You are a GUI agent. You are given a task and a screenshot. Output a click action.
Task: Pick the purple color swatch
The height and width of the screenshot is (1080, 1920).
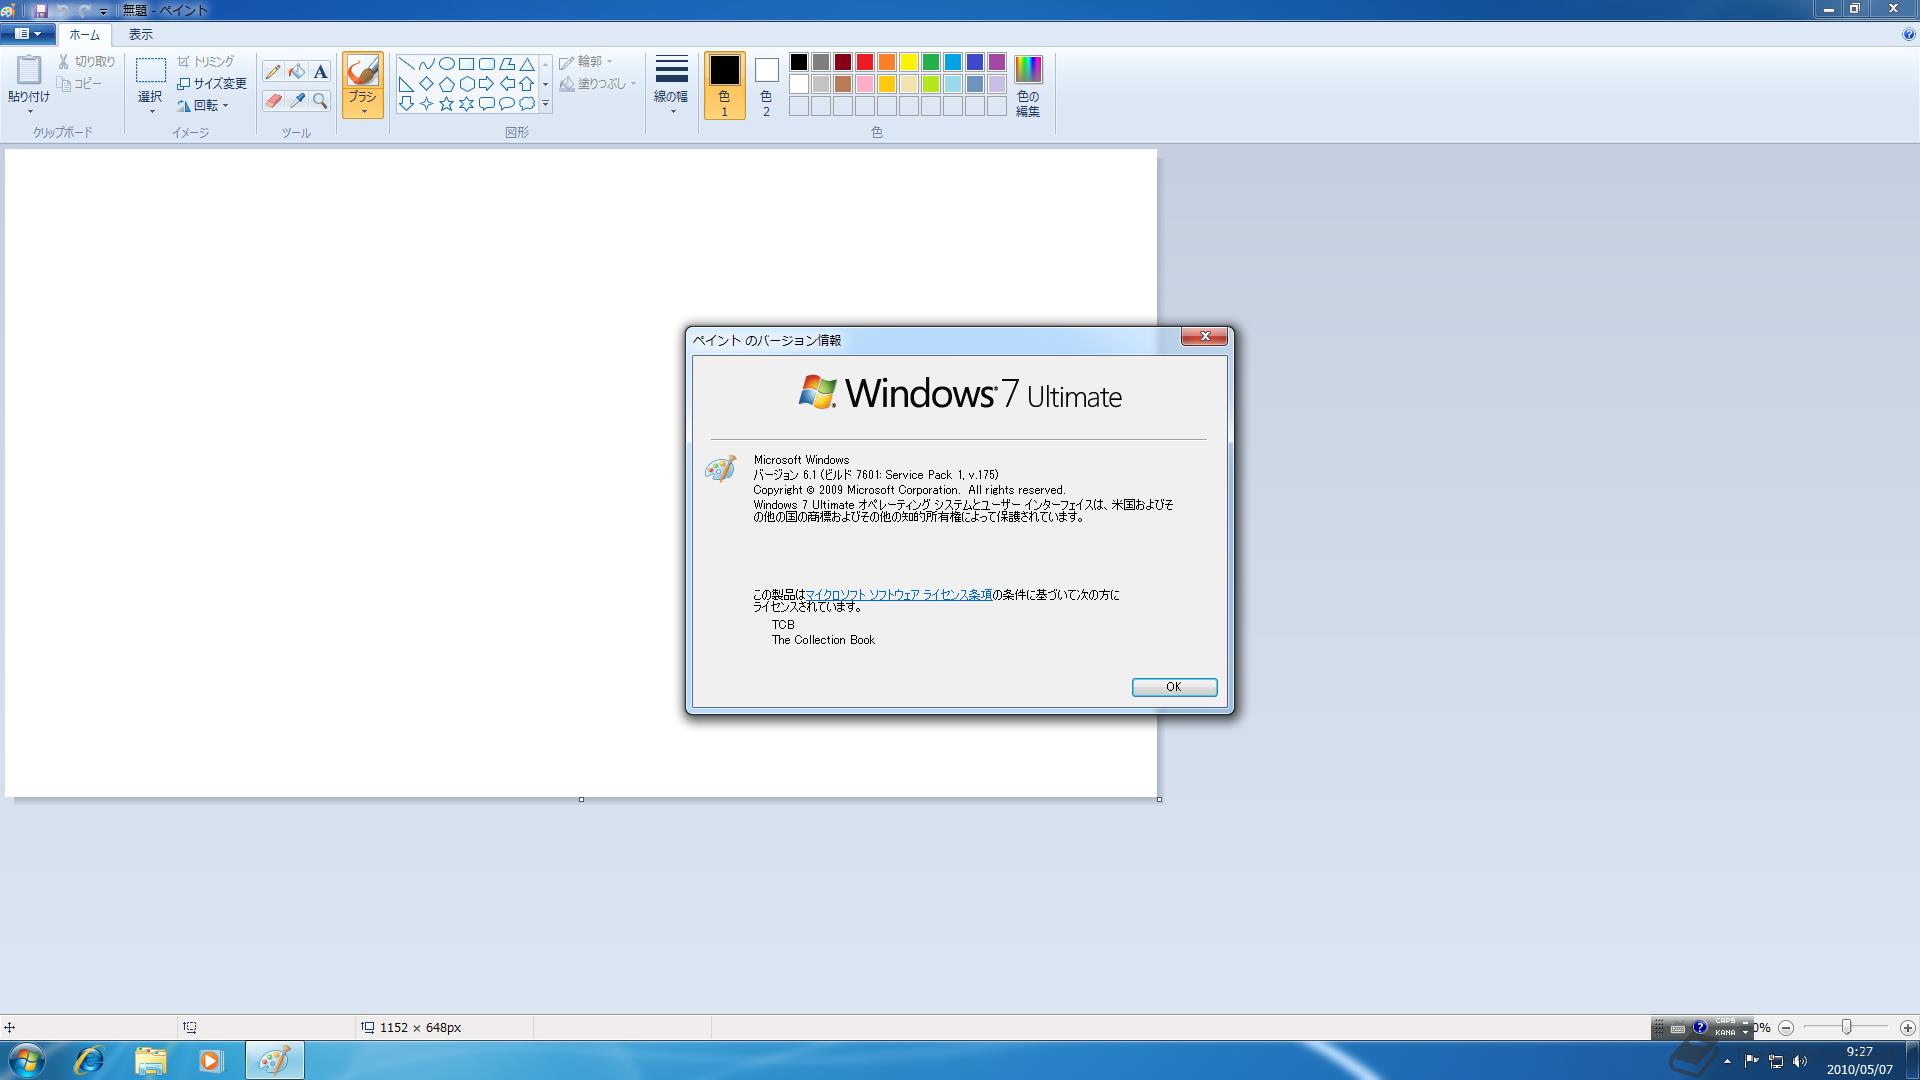pos(997,62)
